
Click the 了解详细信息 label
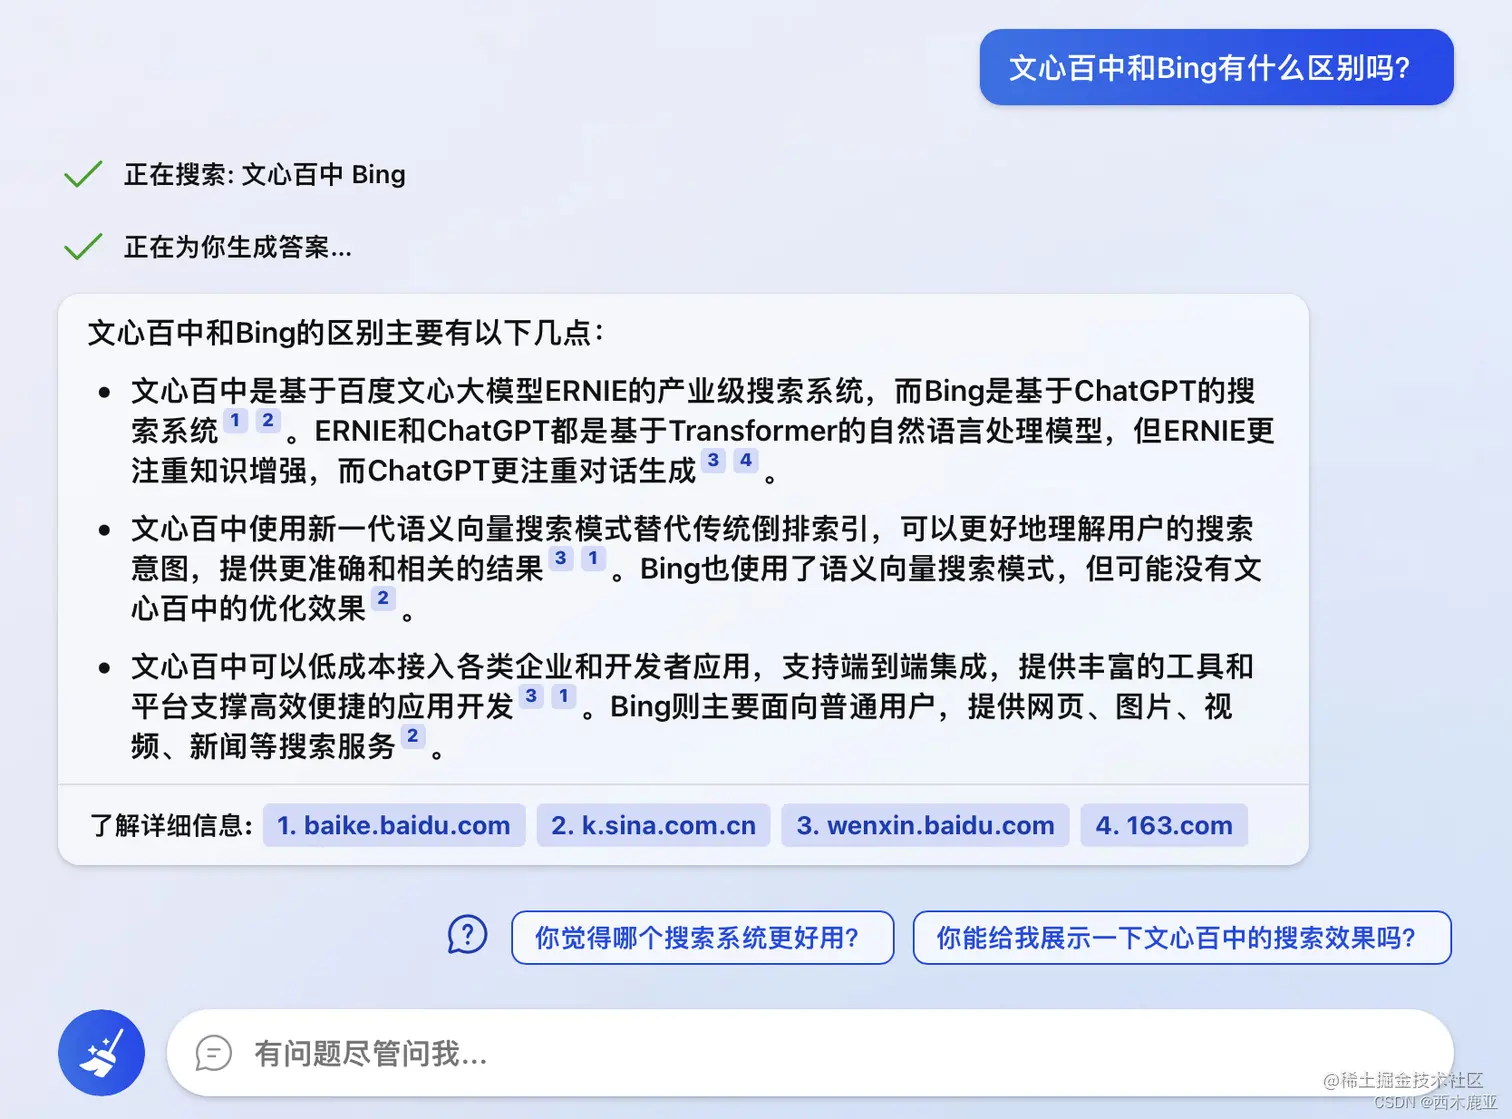pos(171,825)
